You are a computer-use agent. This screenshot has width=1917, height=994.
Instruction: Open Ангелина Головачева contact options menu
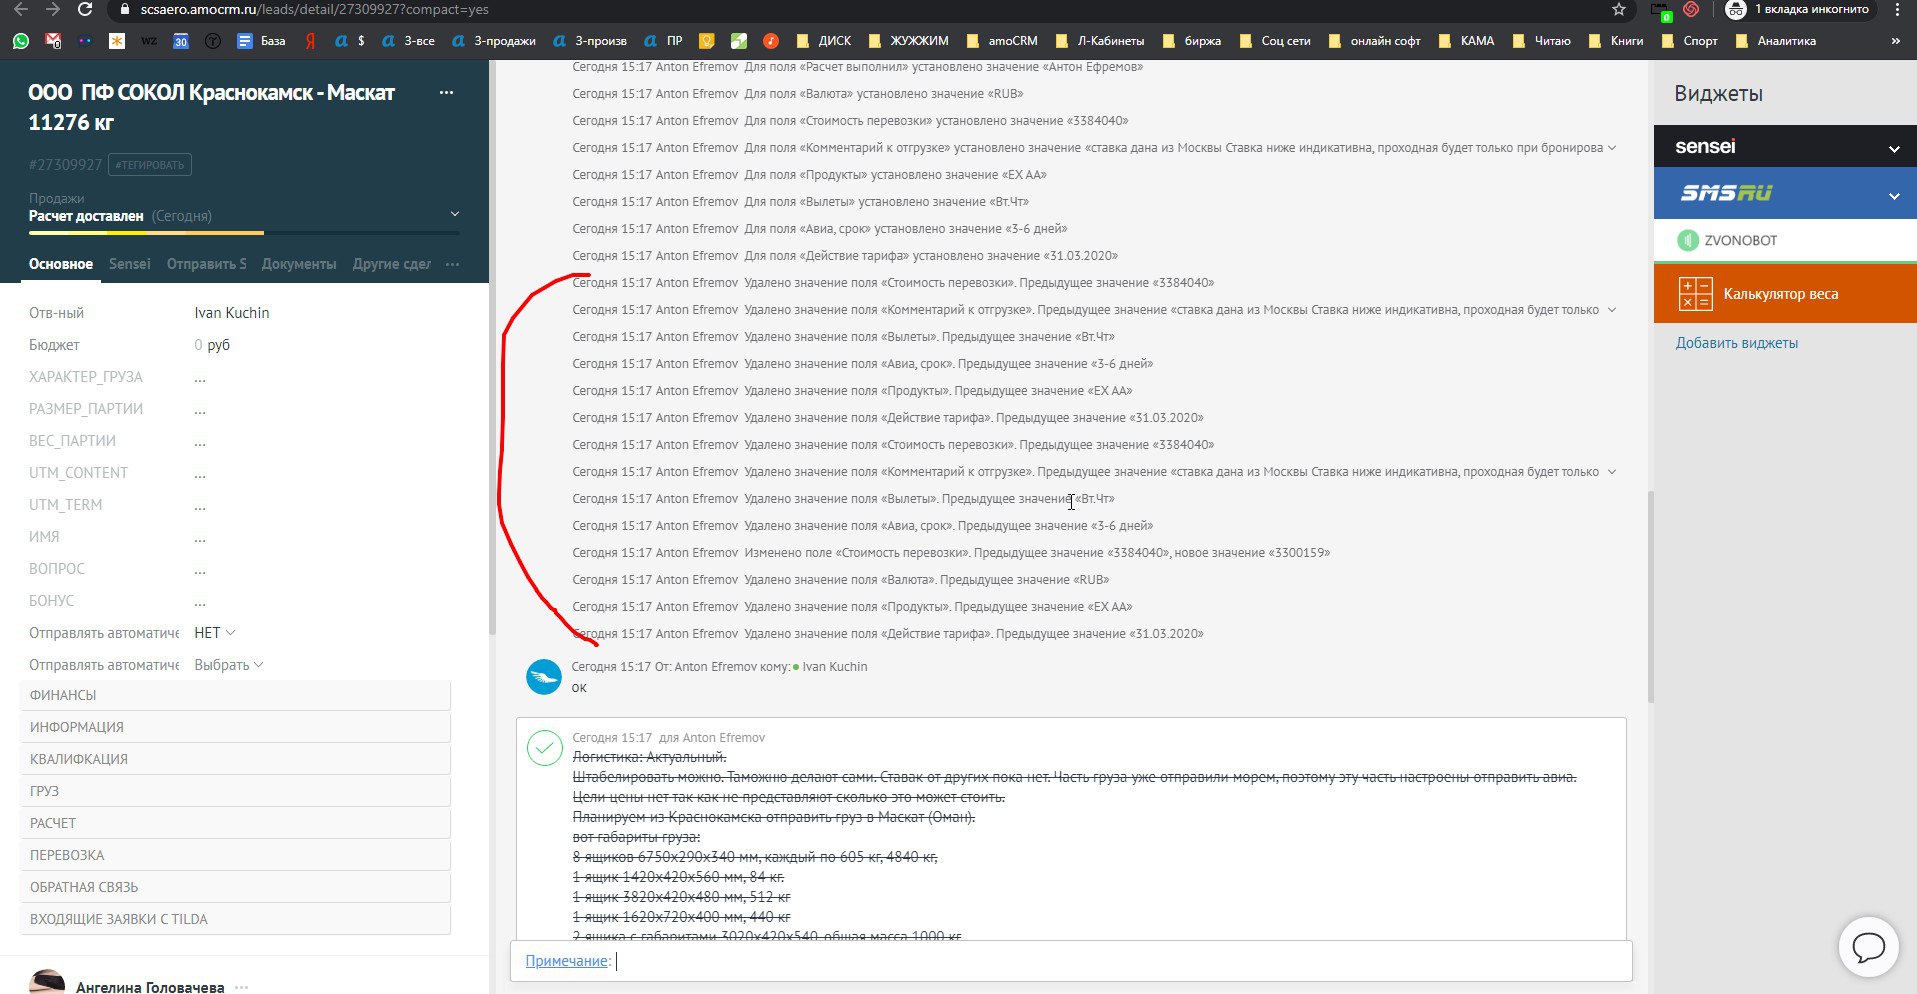[241, 987]
